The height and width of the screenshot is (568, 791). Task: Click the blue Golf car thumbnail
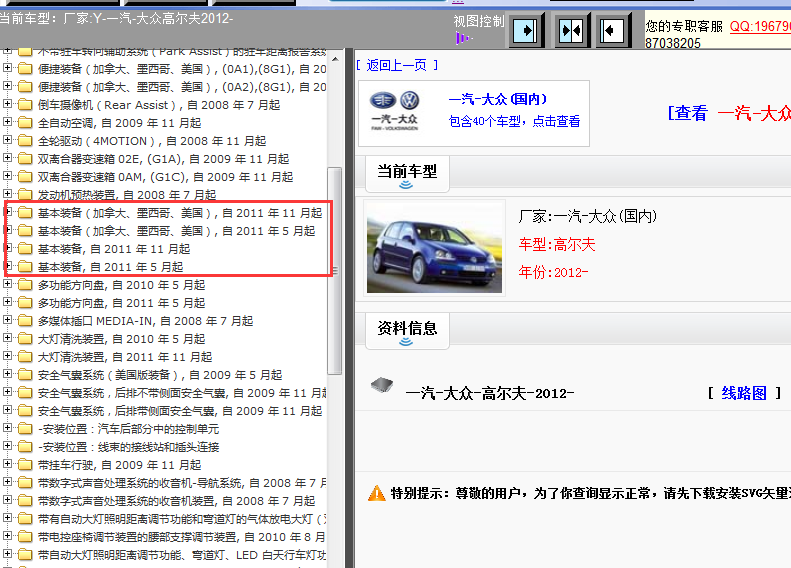[x=434, y=248]
